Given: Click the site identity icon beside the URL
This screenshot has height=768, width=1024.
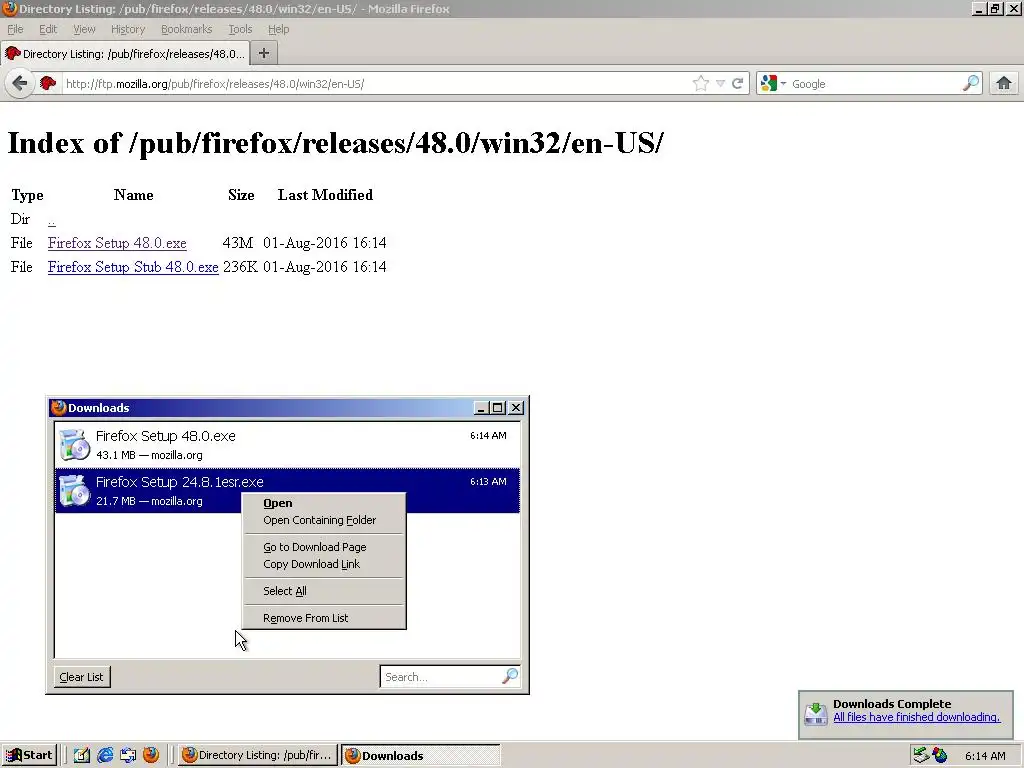Looking at the screenshot, I should click(x=48, y=84).
